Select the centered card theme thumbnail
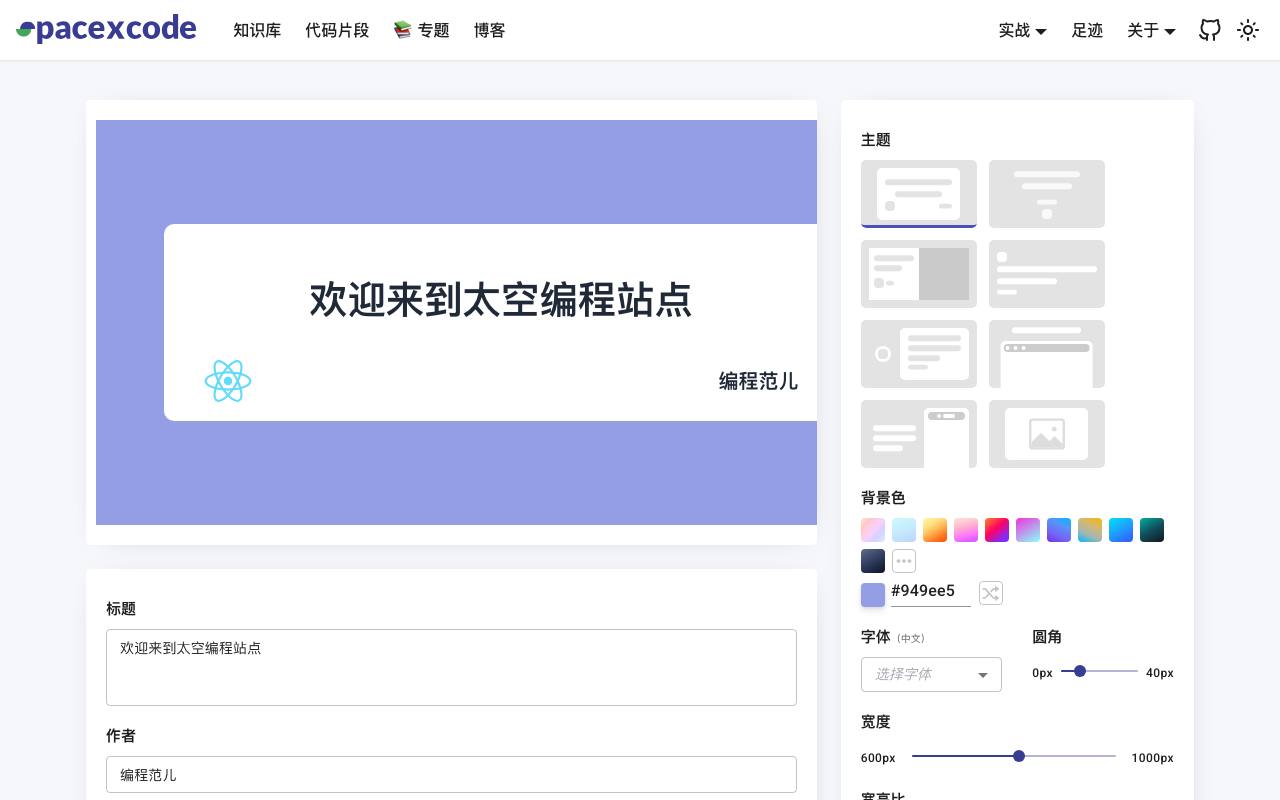This screenshot has width=1280, height=800. pos(919,194)
